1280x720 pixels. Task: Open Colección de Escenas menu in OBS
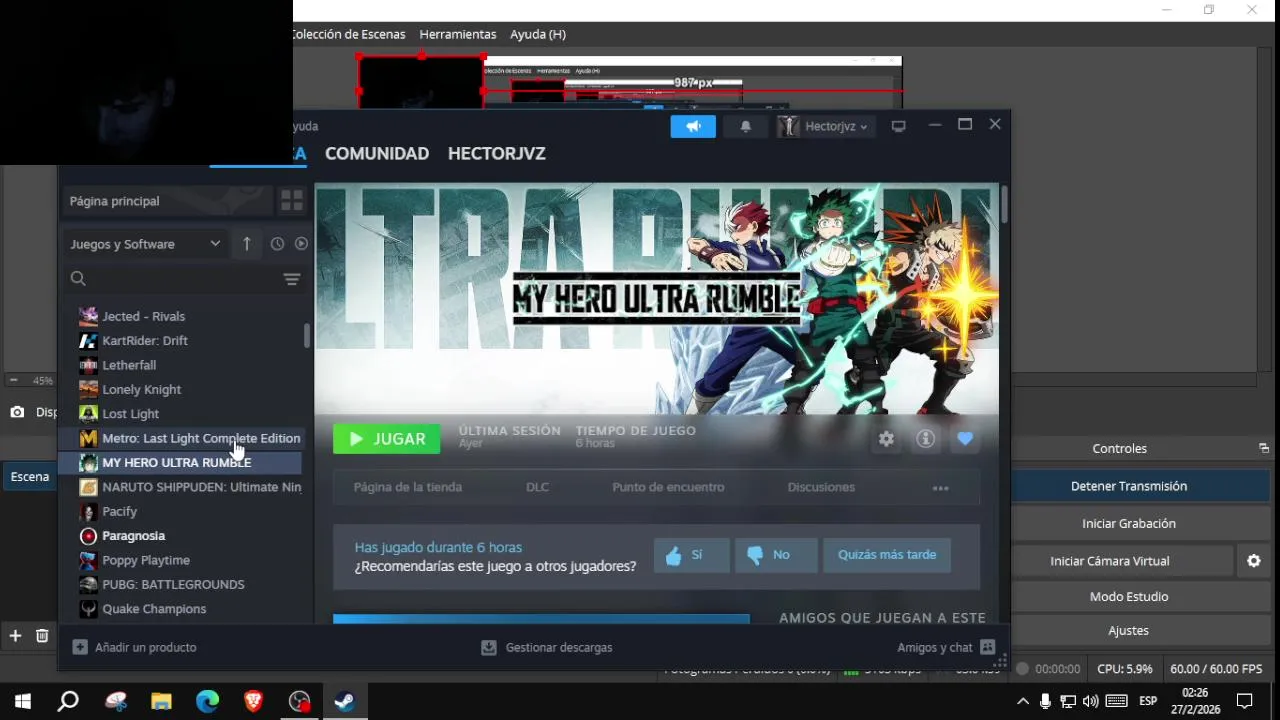point(349,34)
